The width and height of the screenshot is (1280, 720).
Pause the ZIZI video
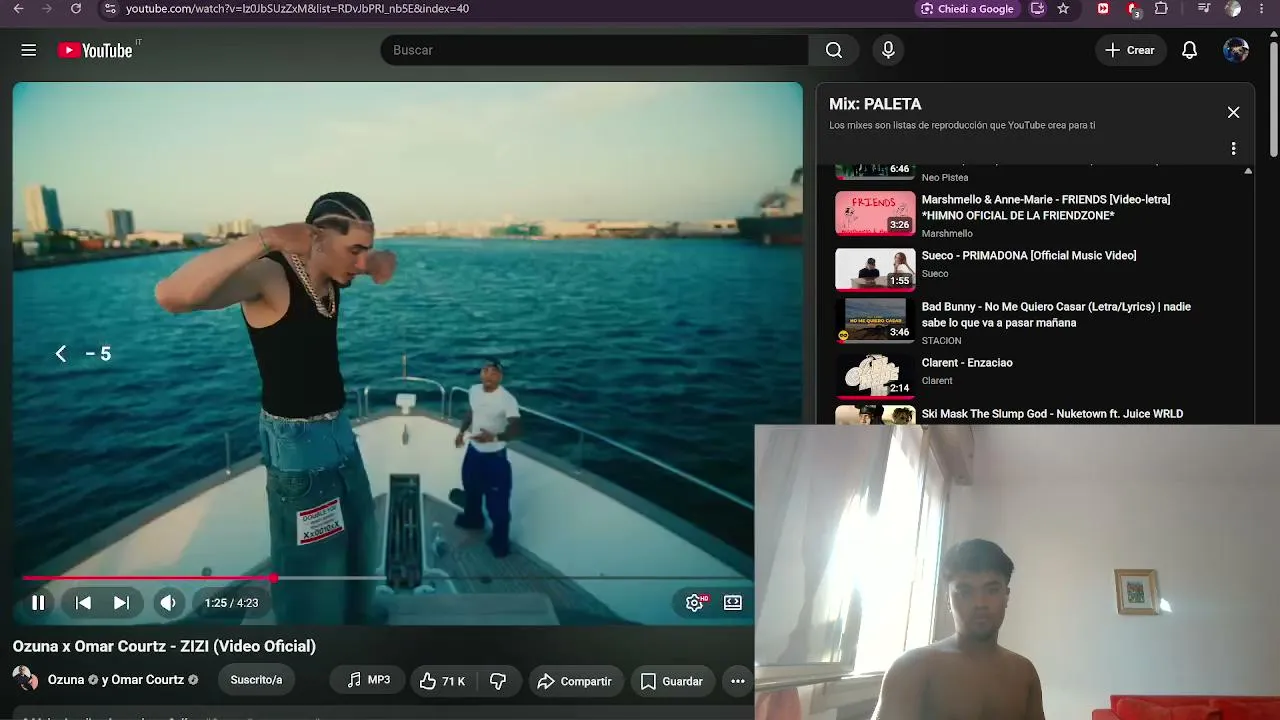pyautogui.click(x=38, y=603)
